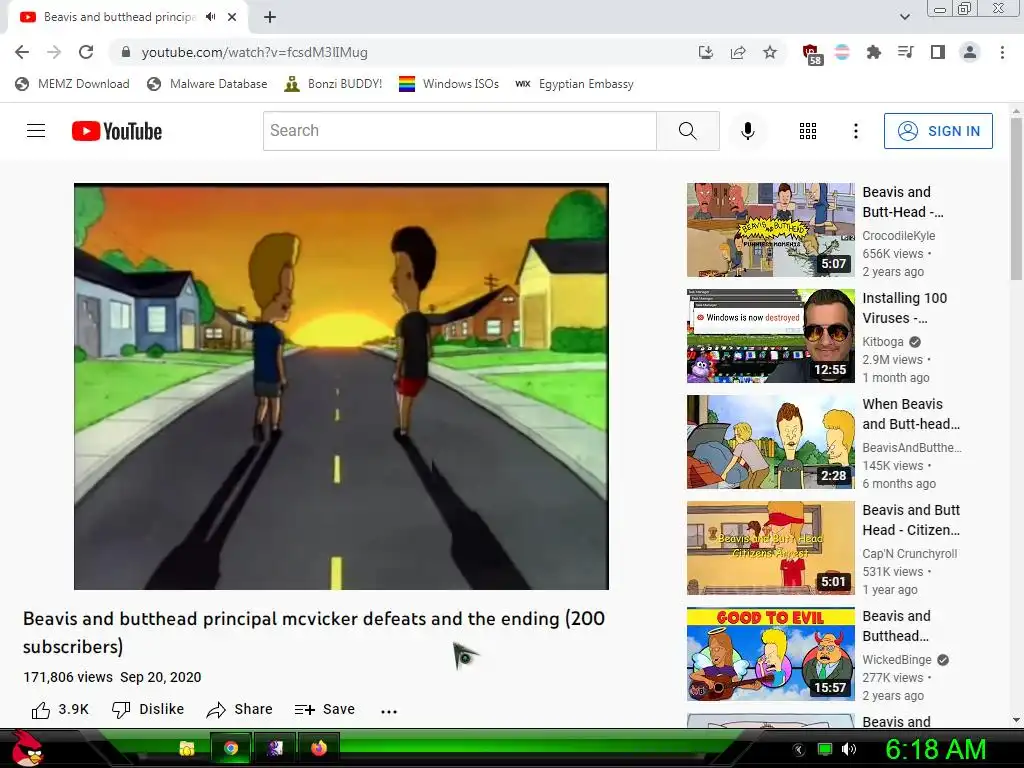The width and height of the screenshot is (1024, 768).
Task: Open When Beavis and Butt-head thumbnail
Action: click(x=771, y=441)
